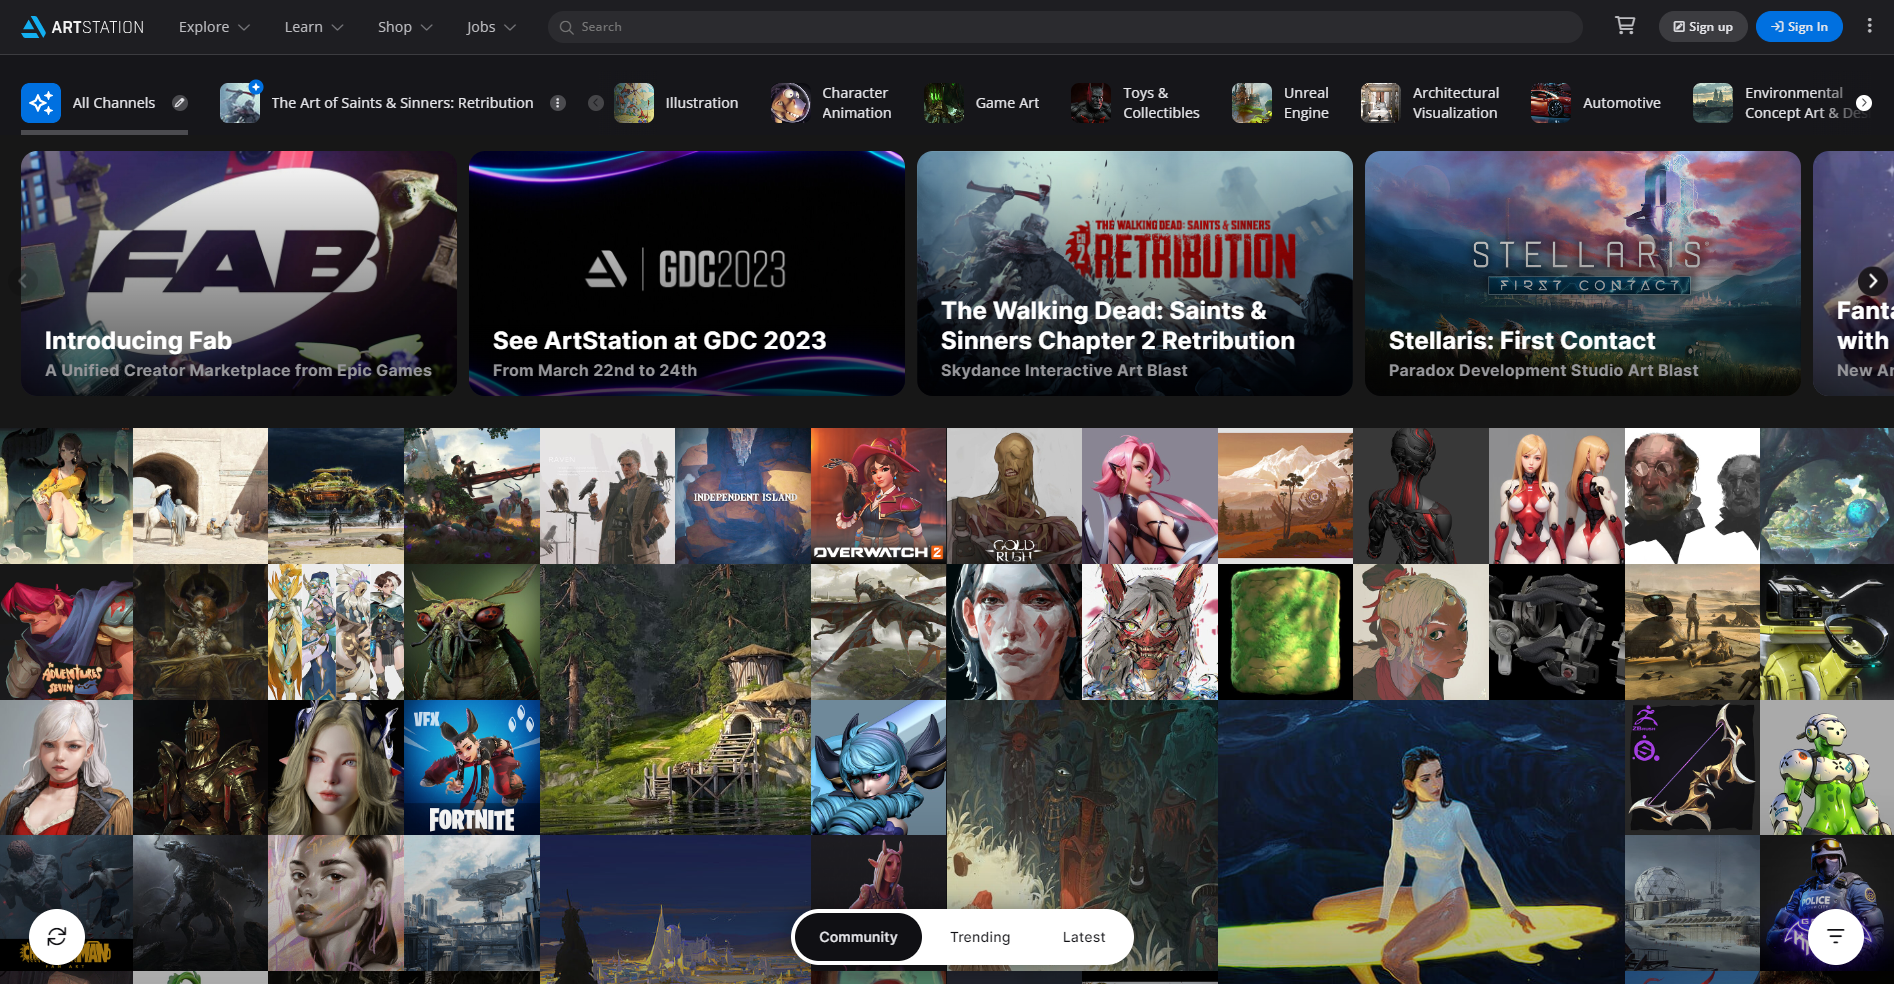Image resolution: width=1894 pixels, height=984 pixels.
Task: Click the Sign In button
Action: tap(1799, 27)
